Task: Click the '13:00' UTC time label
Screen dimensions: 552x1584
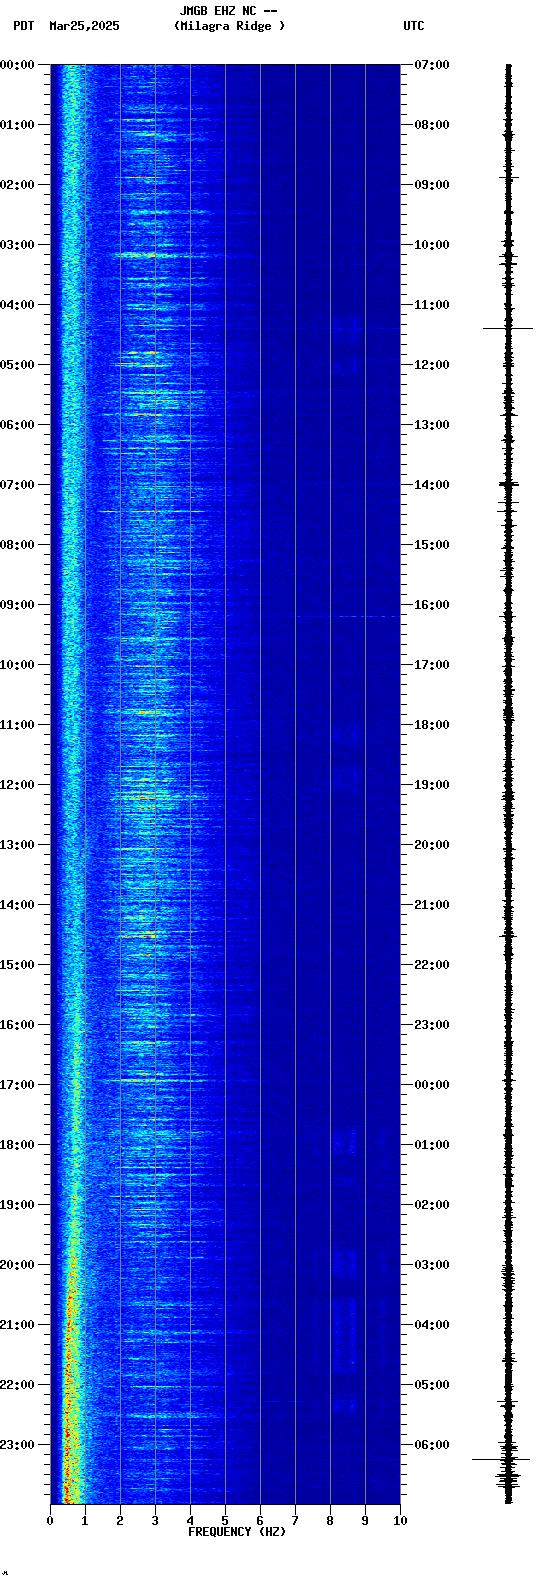Action: pos(432,425)
